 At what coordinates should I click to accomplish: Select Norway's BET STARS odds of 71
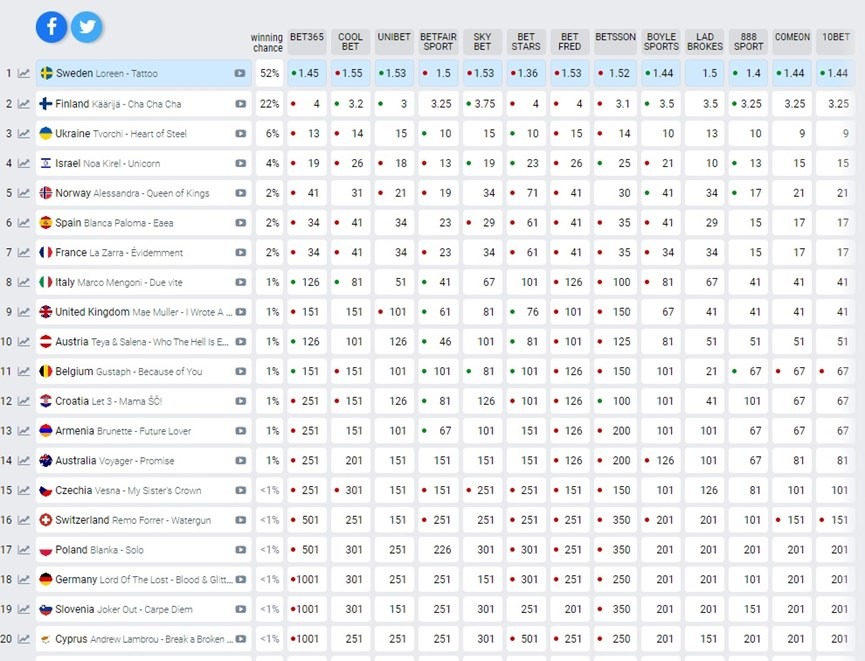pos(526,193)
